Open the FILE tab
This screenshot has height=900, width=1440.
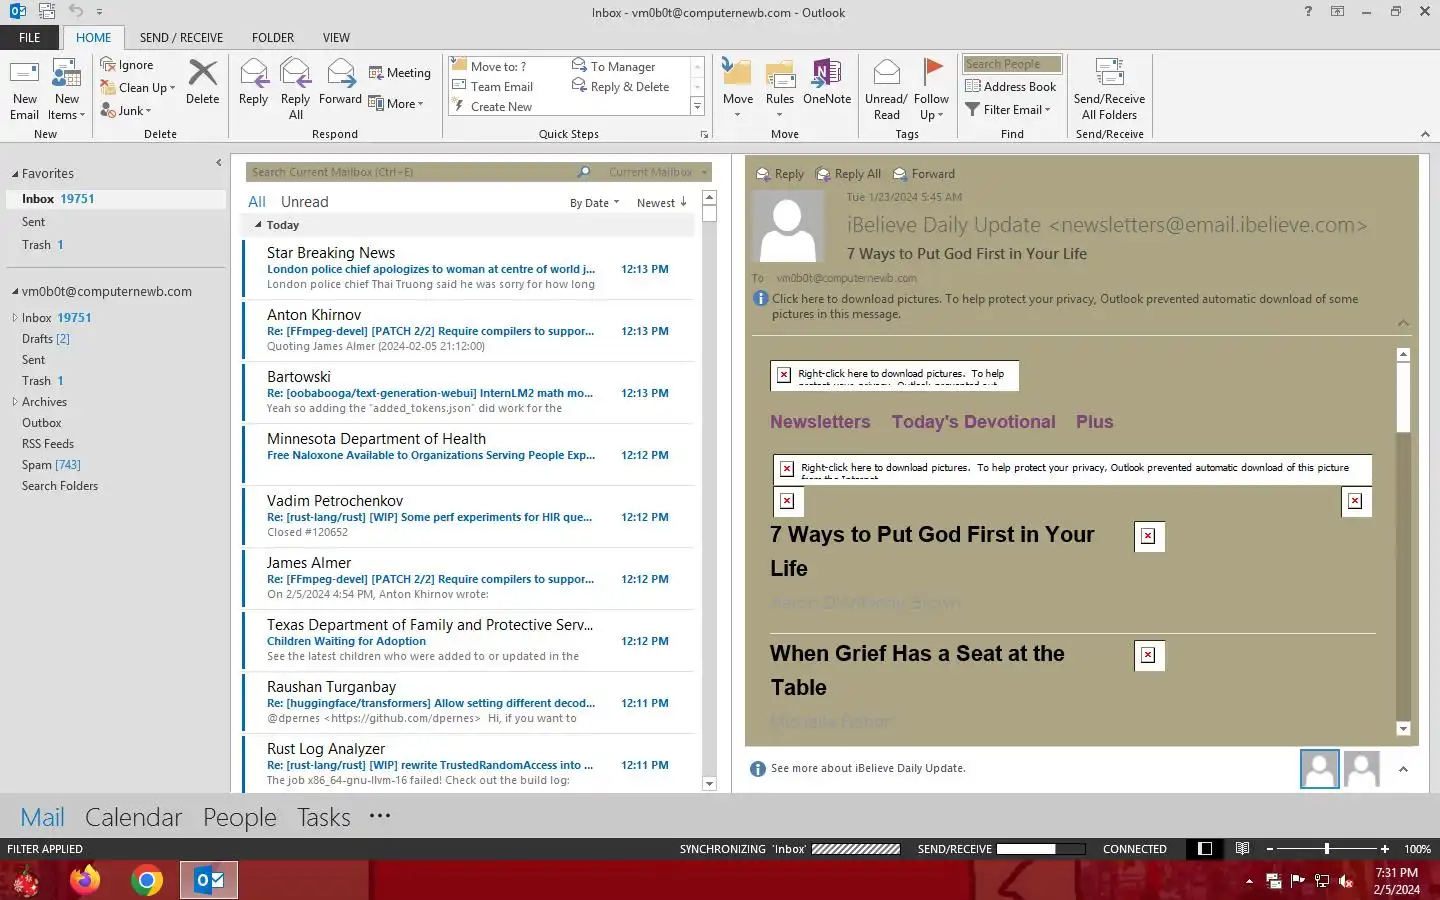[x=30, y=38]
